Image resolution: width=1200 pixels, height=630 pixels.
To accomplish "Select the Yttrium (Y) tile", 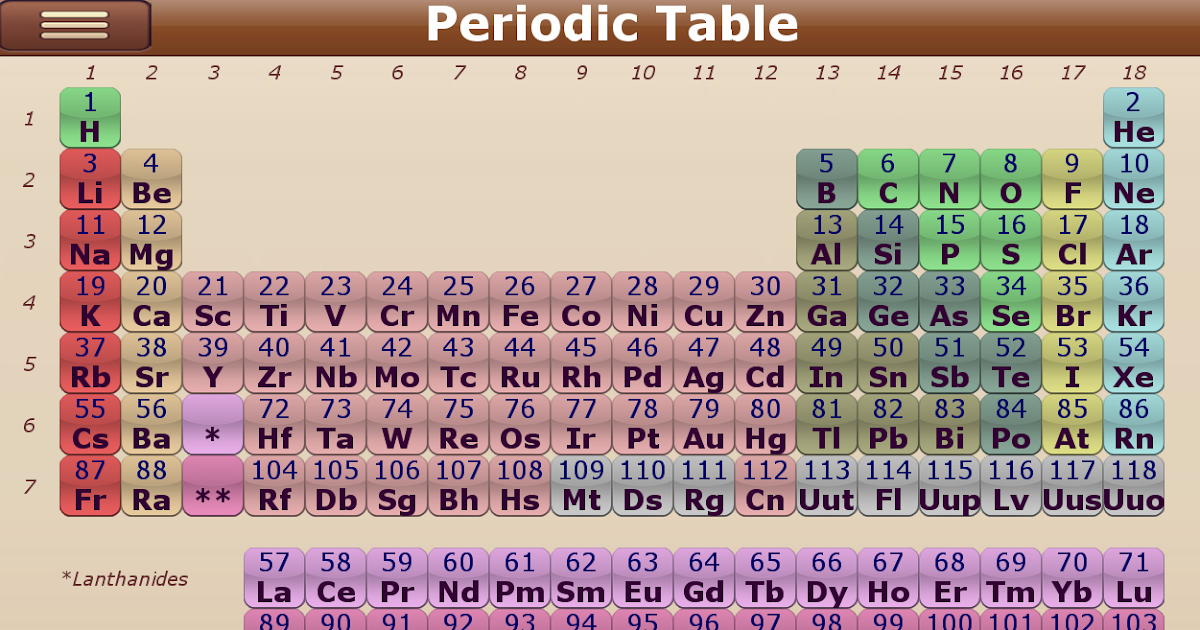I will pos(213,363).
